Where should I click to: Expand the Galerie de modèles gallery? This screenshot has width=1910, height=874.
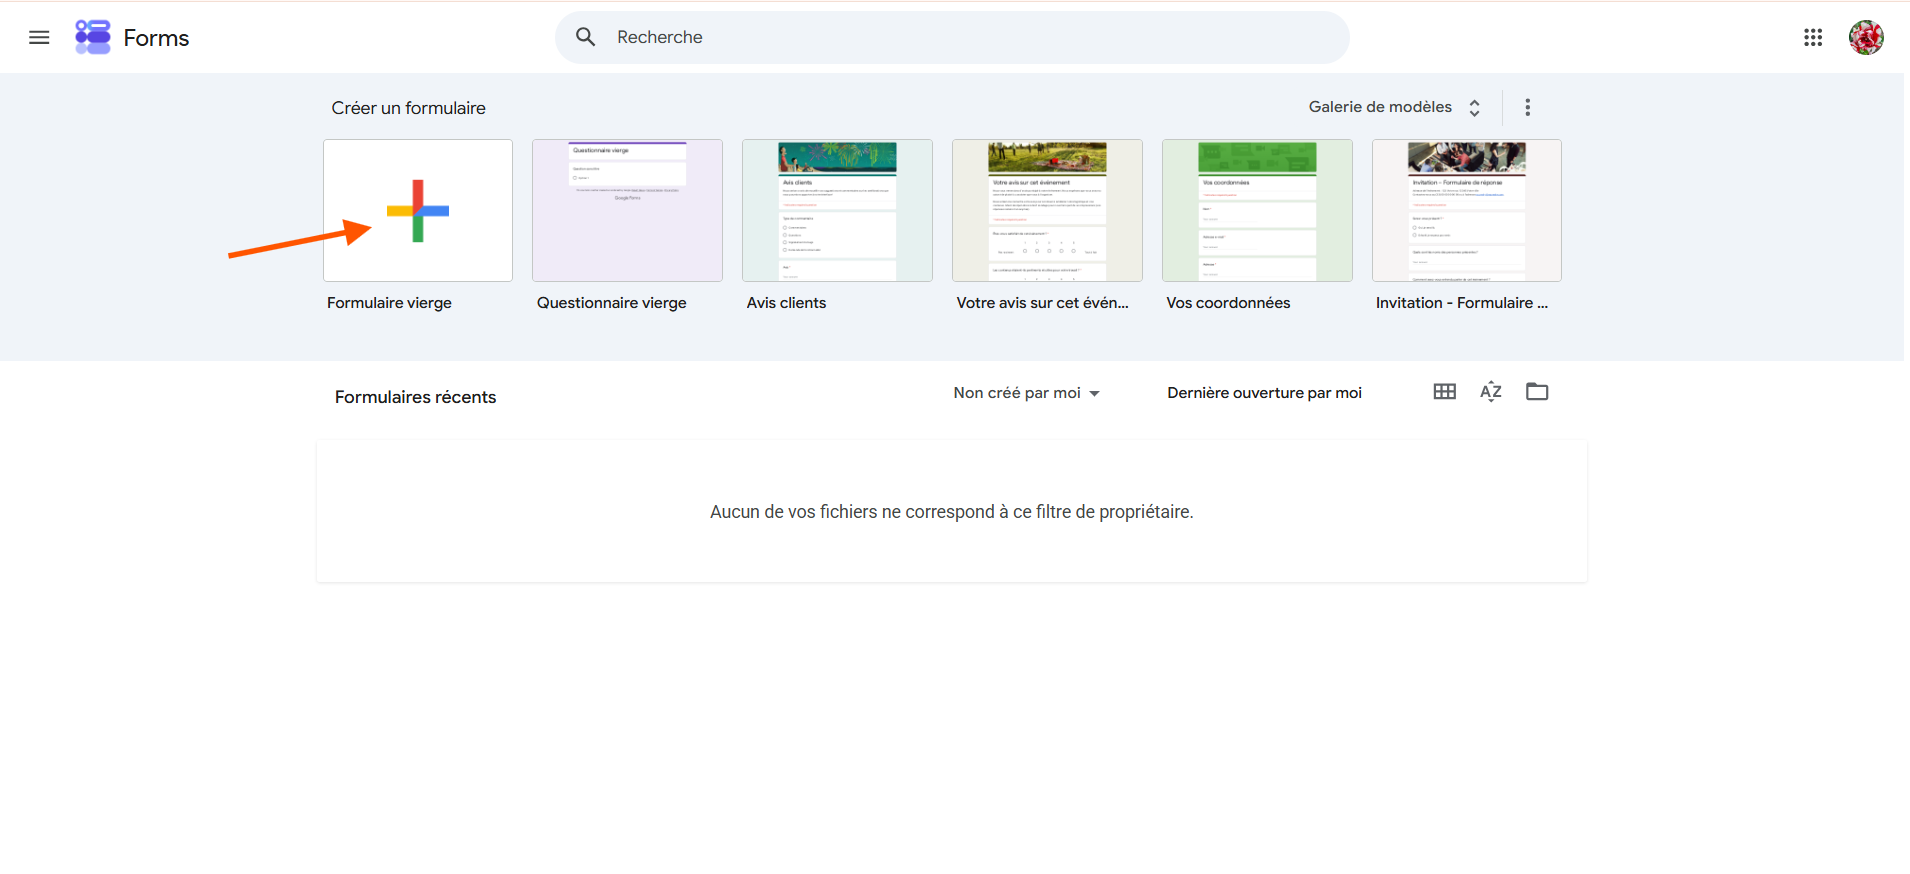point(1394,107)
